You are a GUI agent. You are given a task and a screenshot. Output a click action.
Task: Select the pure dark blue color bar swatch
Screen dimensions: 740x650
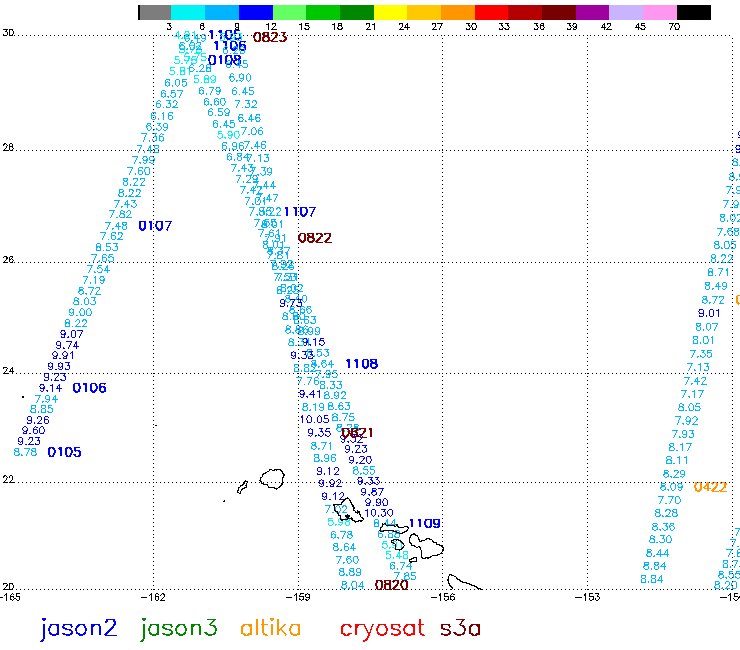point(256,12)
